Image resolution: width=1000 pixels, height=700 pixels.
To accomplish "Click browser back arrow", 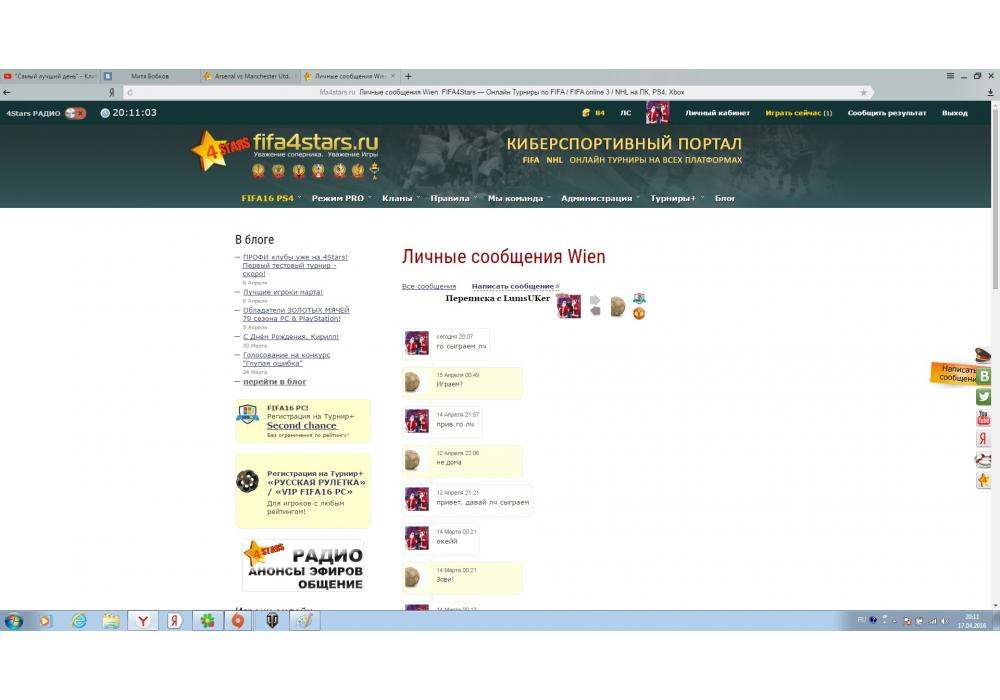I will pyautogui.click(x=7, y=92).
